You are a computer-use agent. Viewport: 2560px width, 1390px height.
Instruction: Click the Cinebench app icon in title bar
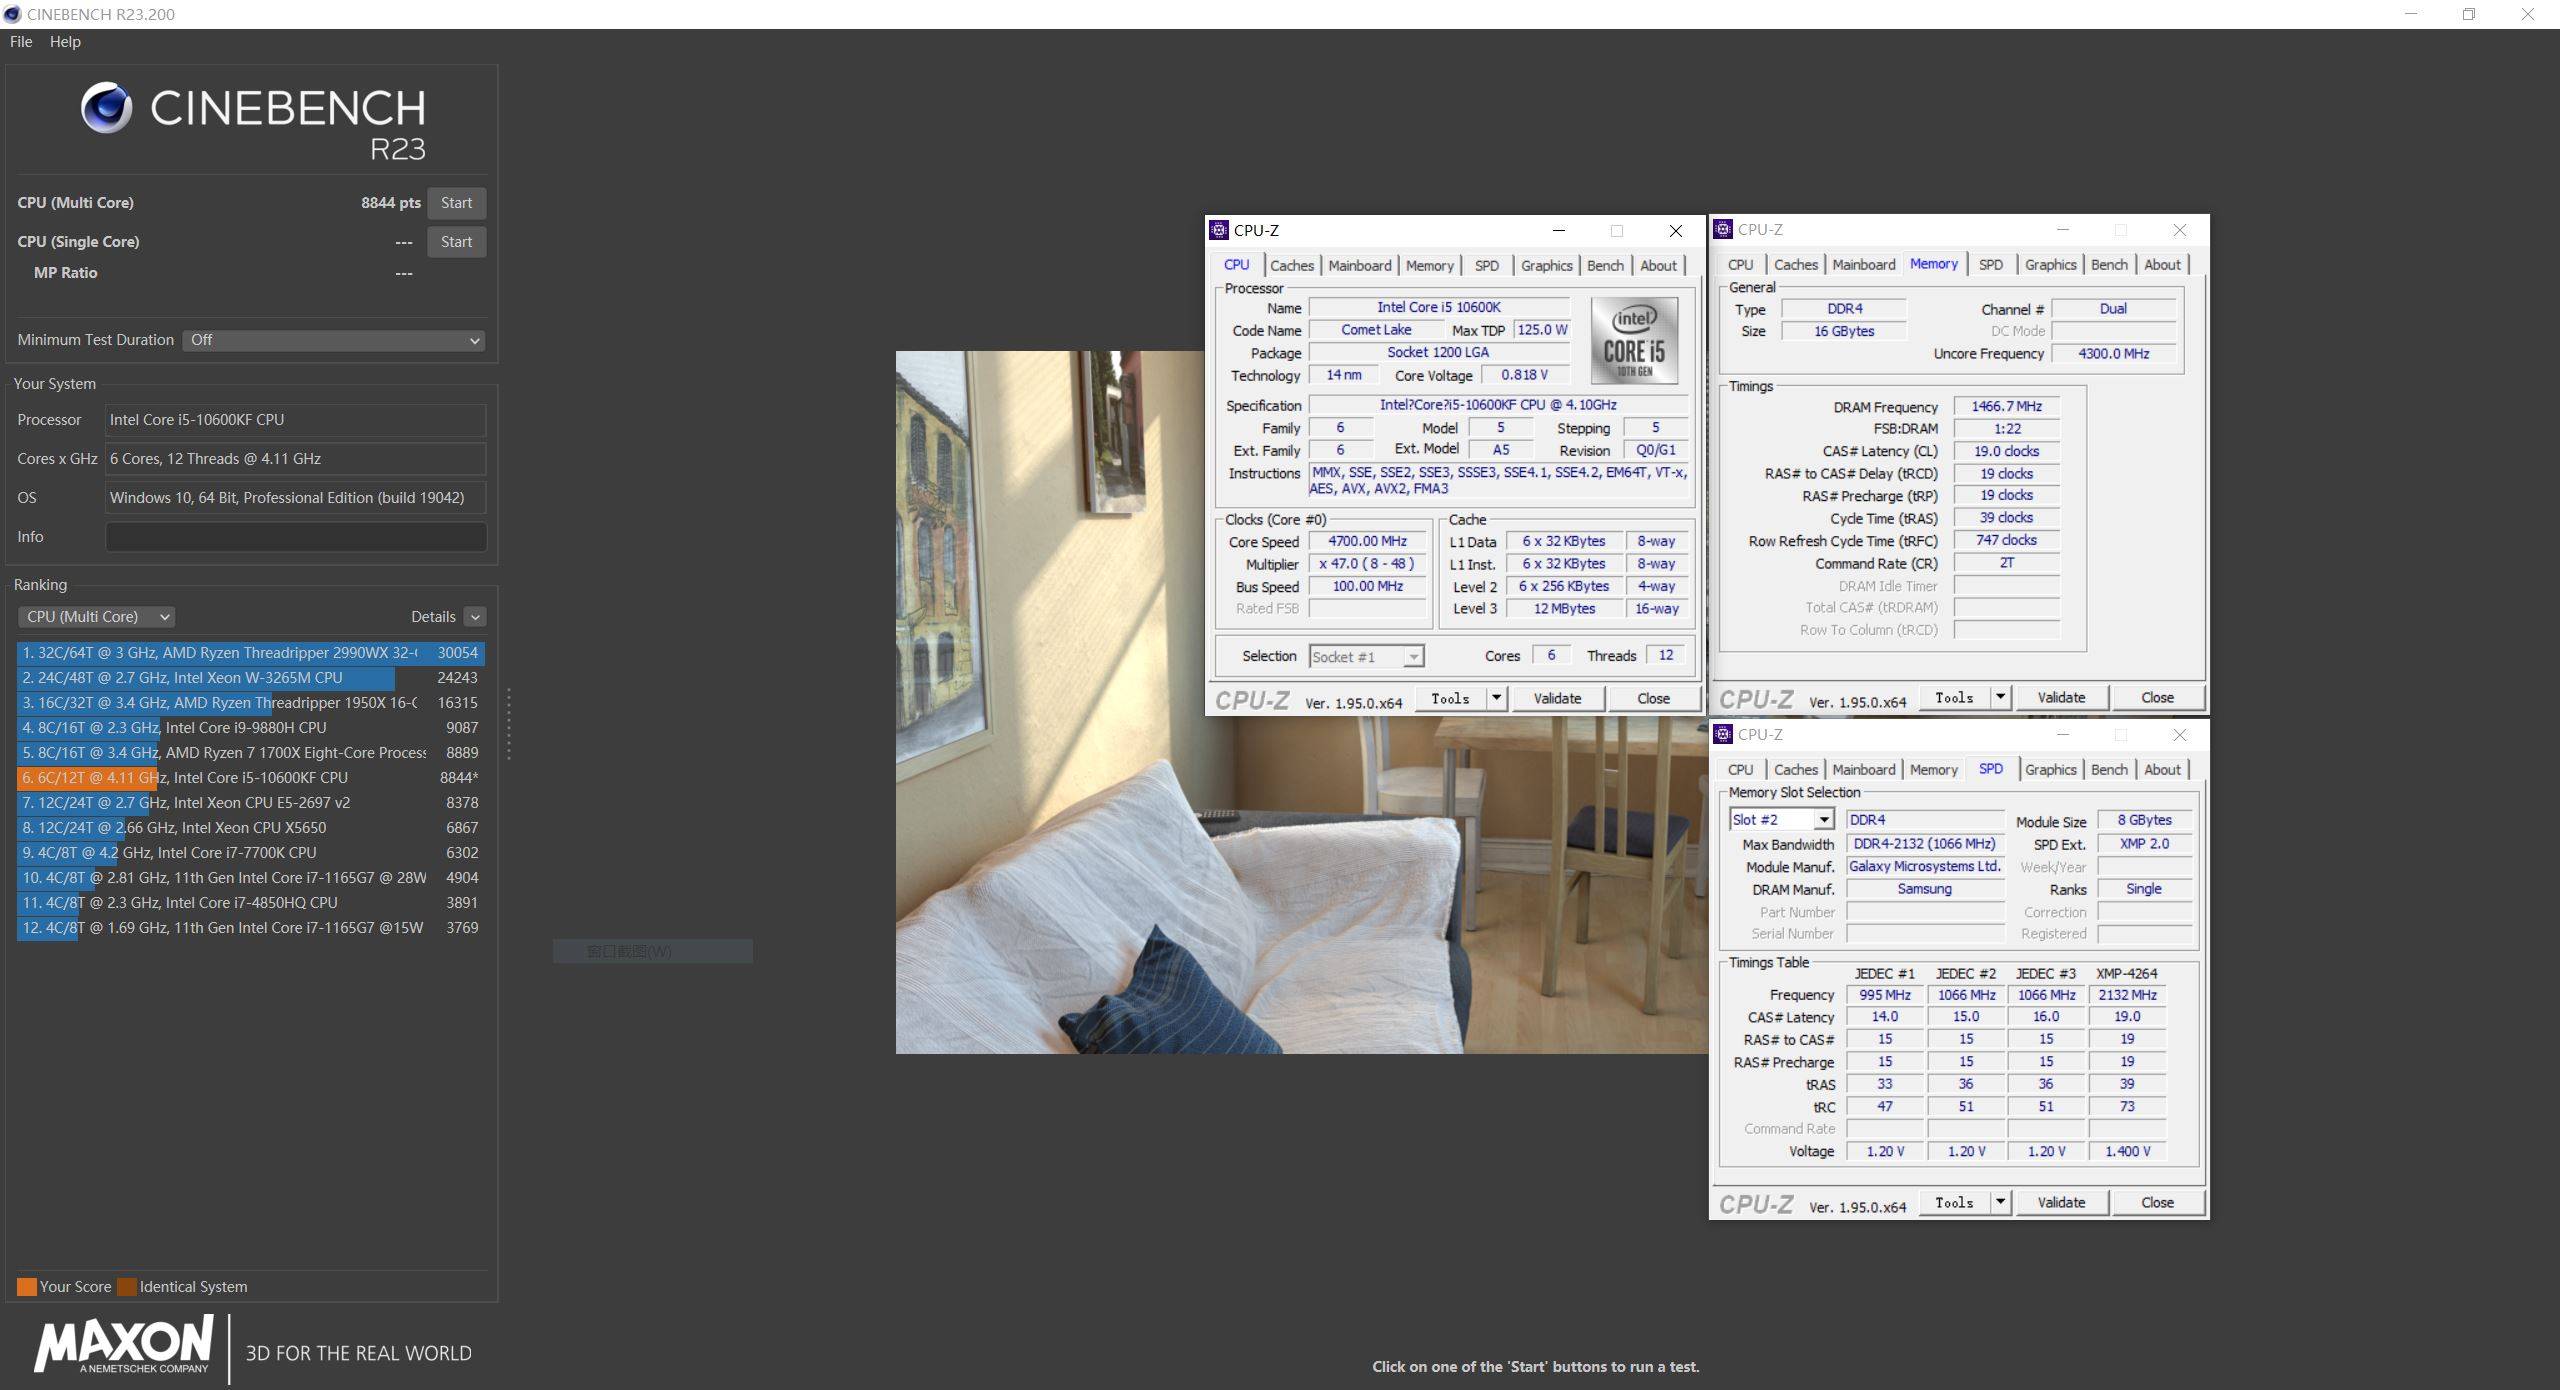point(12,14)
